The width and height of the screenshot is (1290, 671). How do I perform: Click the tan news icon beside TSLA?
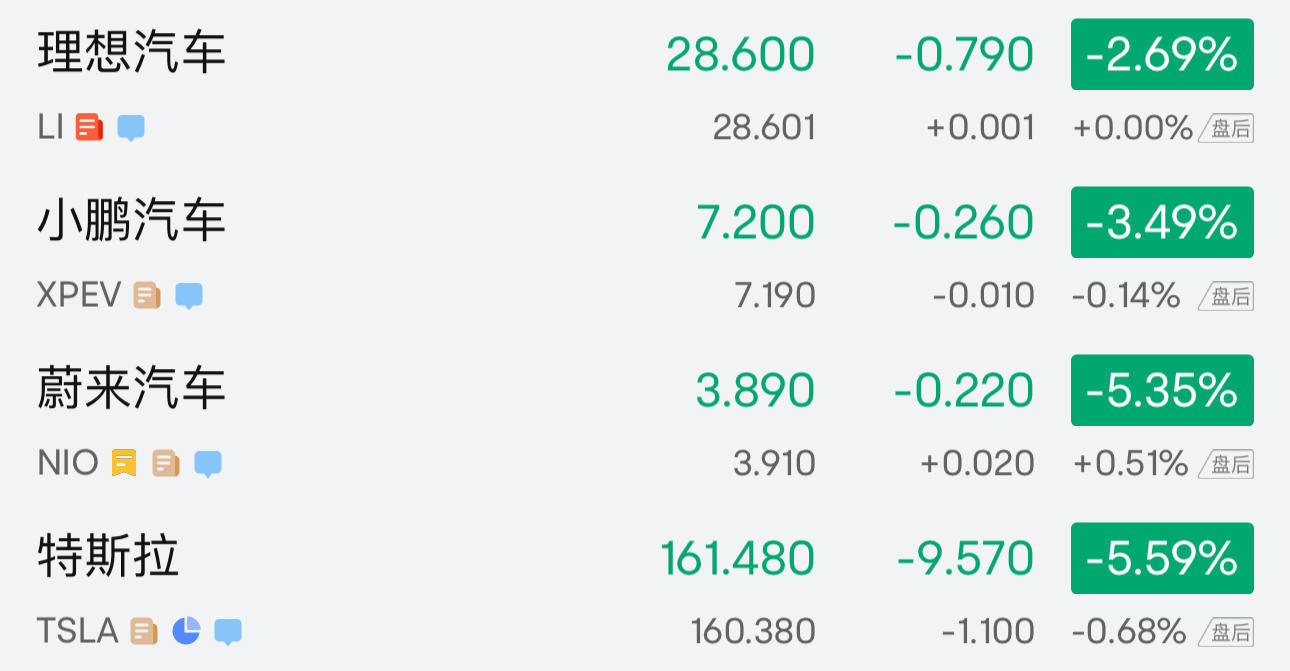coord(144,631)
